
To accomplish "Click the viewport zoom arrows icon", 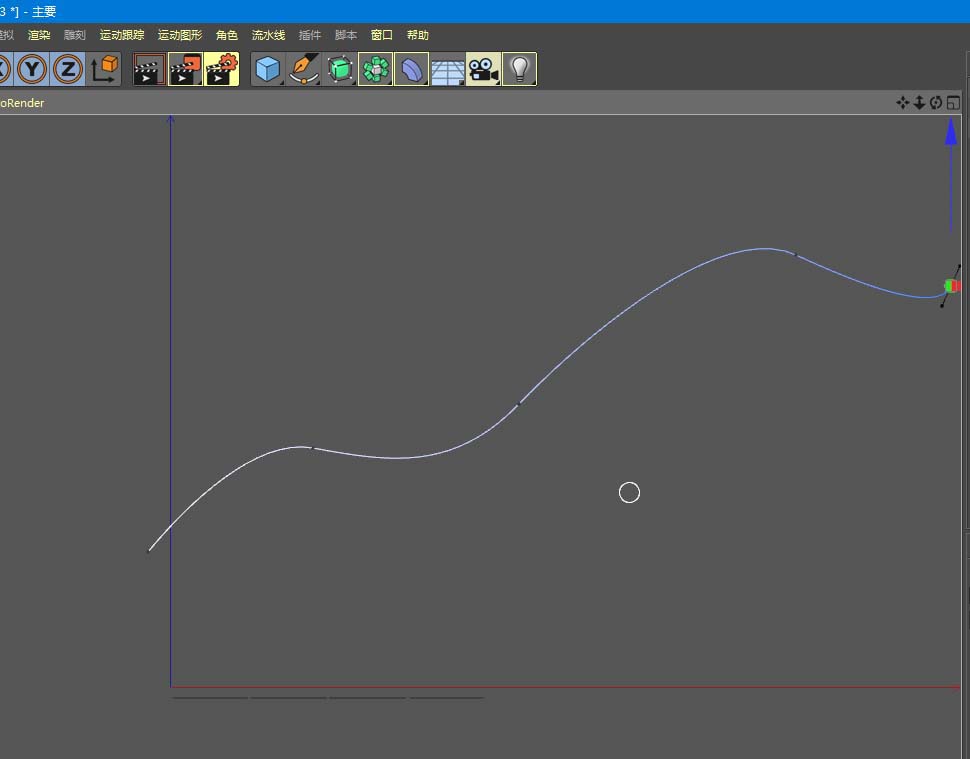I will (919, 102).
